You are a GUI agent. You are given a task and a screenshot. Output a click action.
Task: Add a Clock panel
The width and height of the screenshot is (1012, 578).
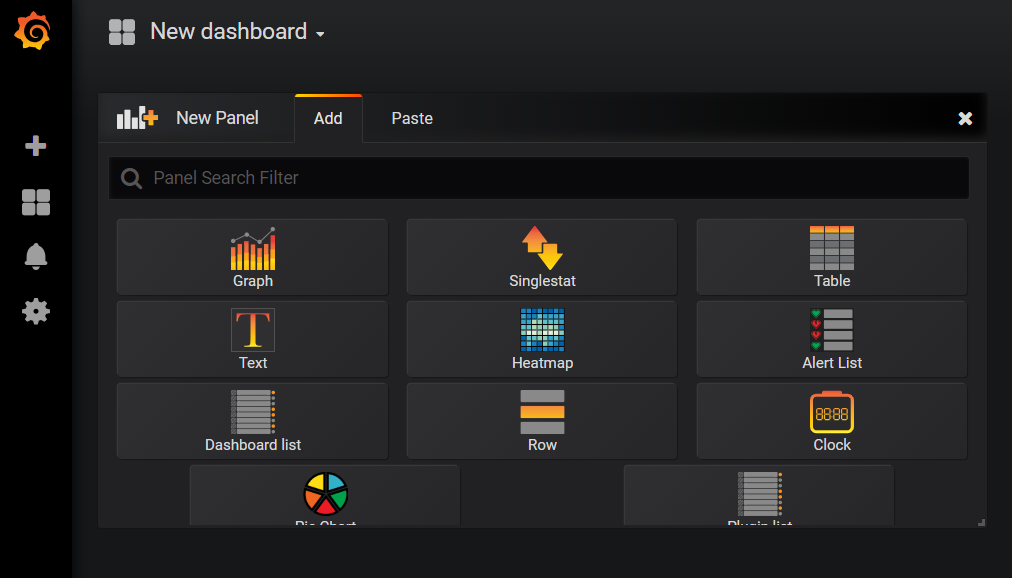tap(832, 421)
